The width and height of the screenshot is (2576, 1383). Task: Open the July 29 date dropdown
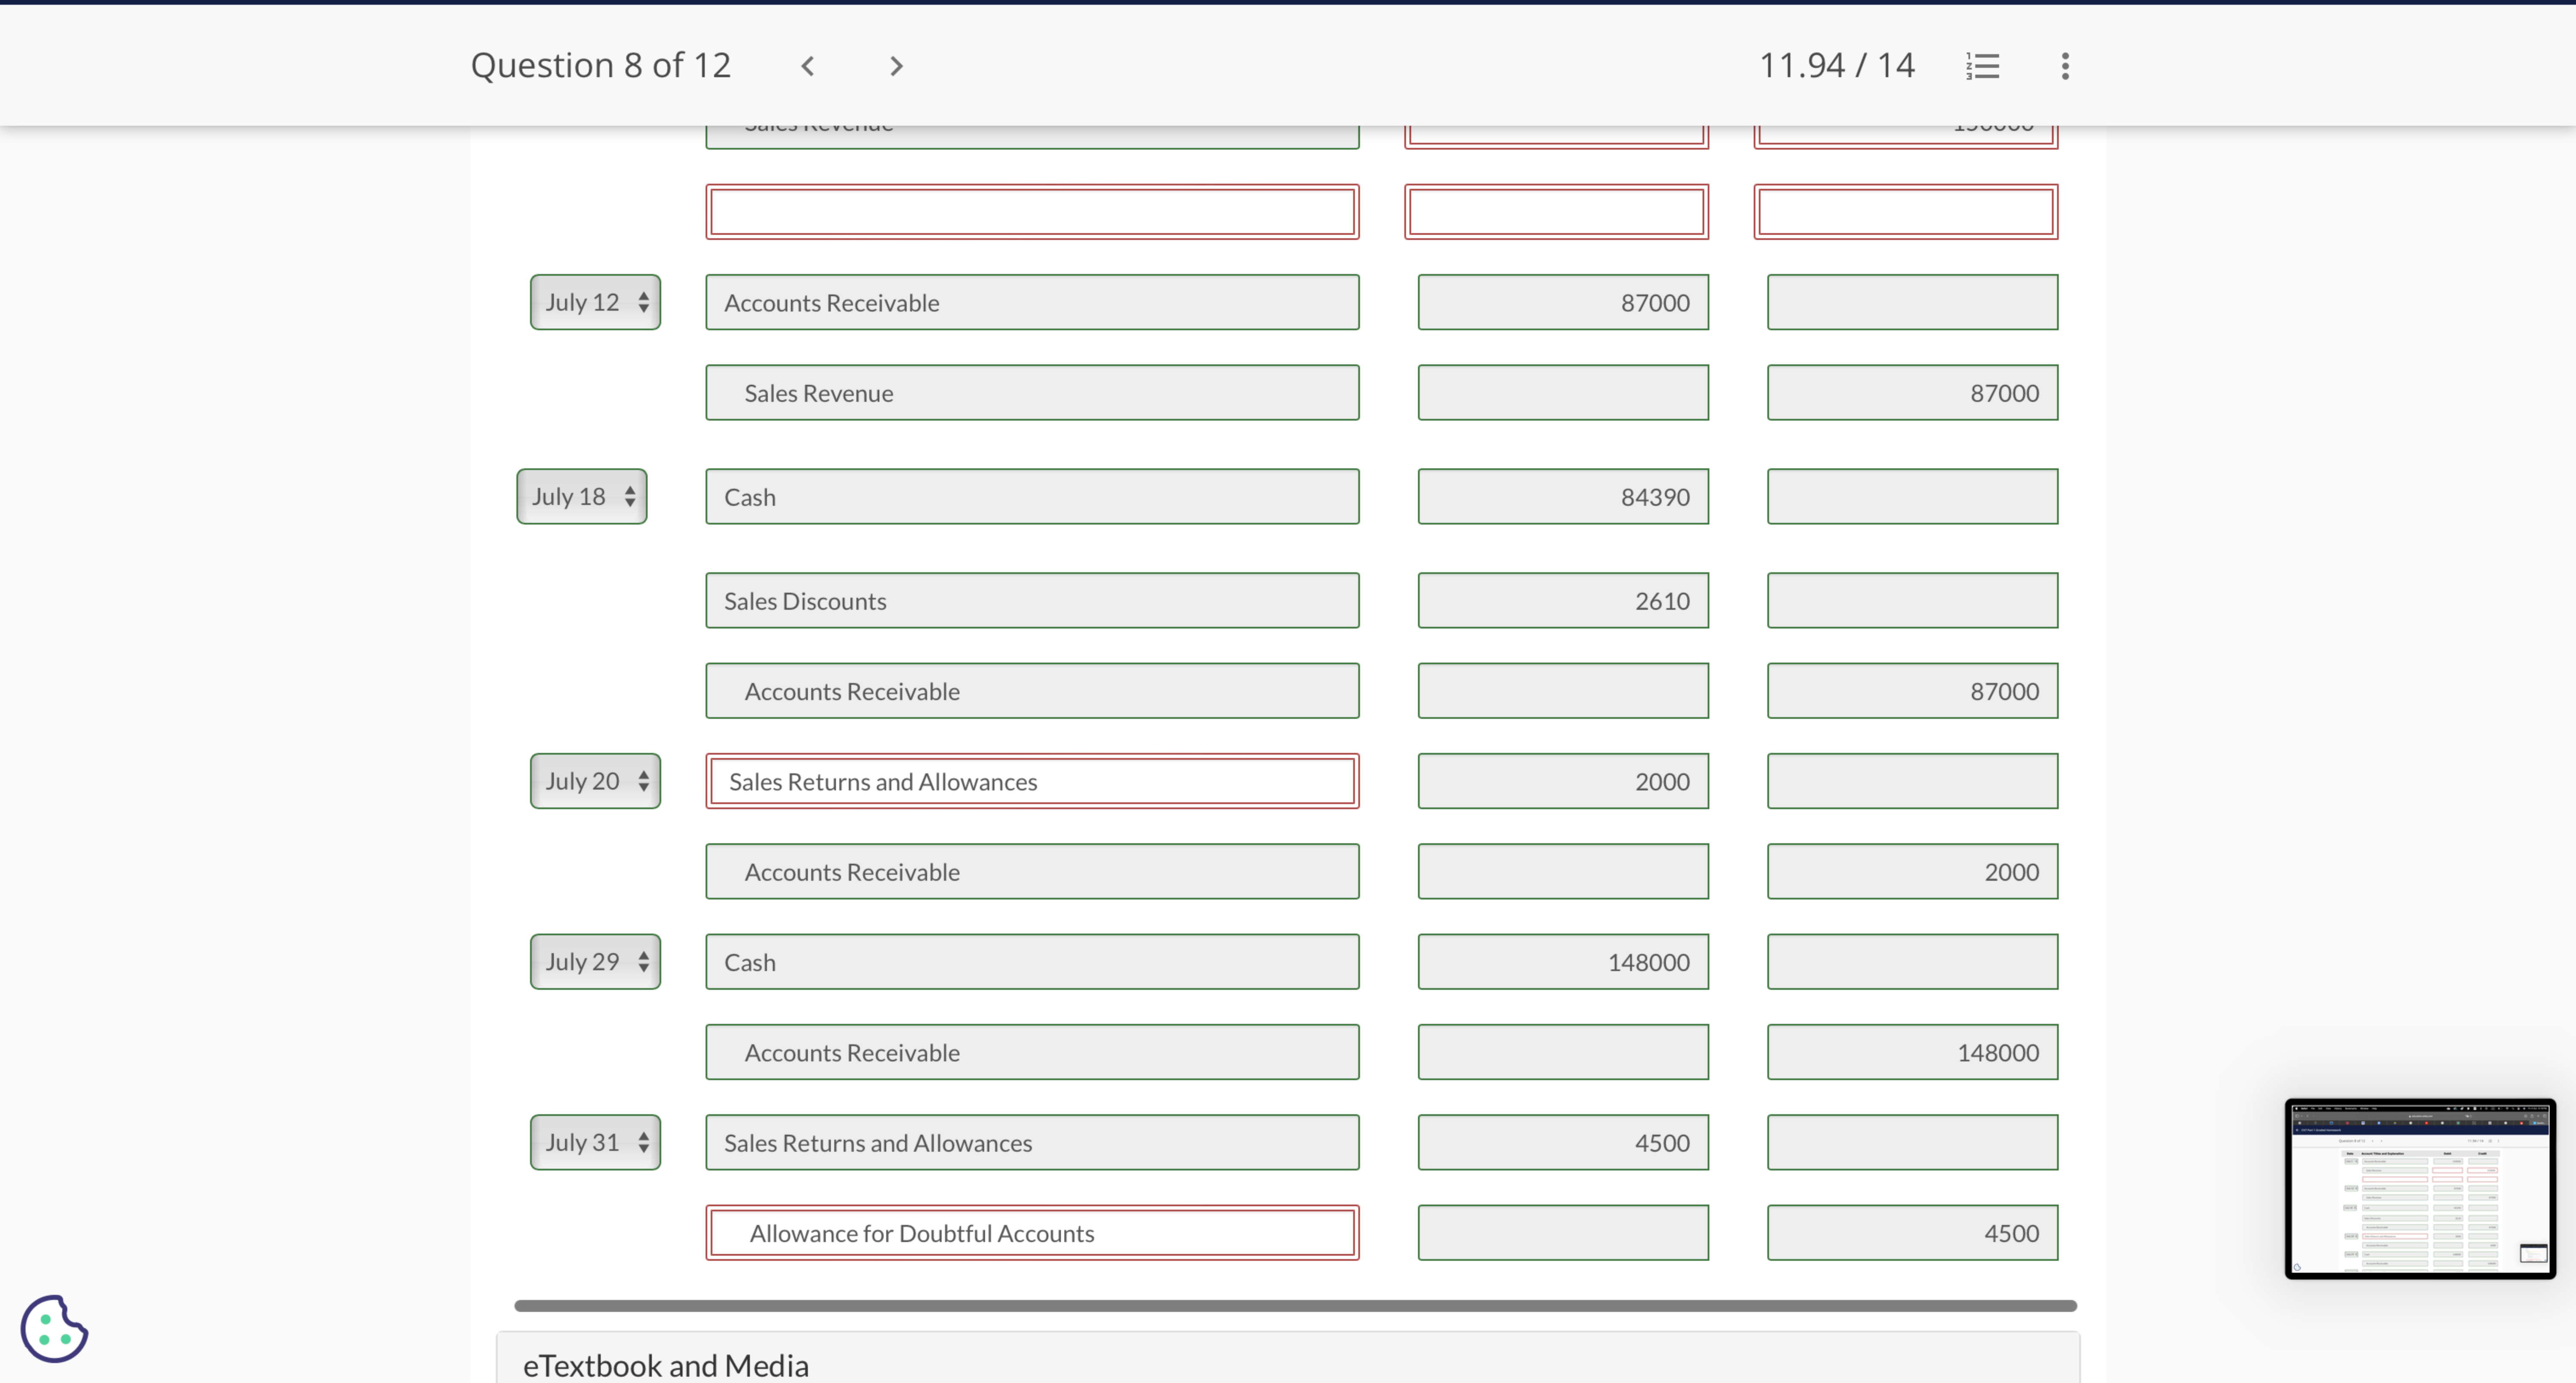tap(595, 961)
